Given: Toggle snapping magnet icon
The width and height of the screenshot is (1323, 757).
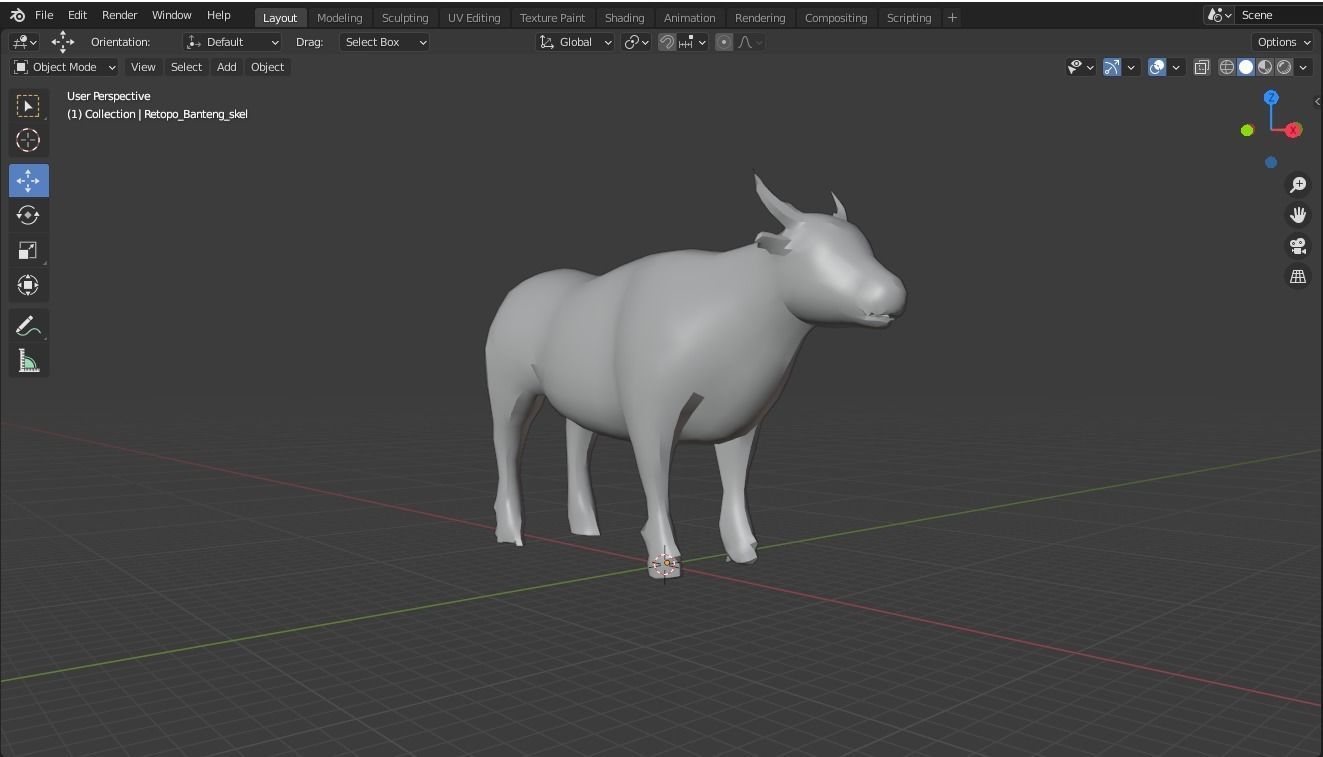Looking at the screenshot, I should pos(667,42).
